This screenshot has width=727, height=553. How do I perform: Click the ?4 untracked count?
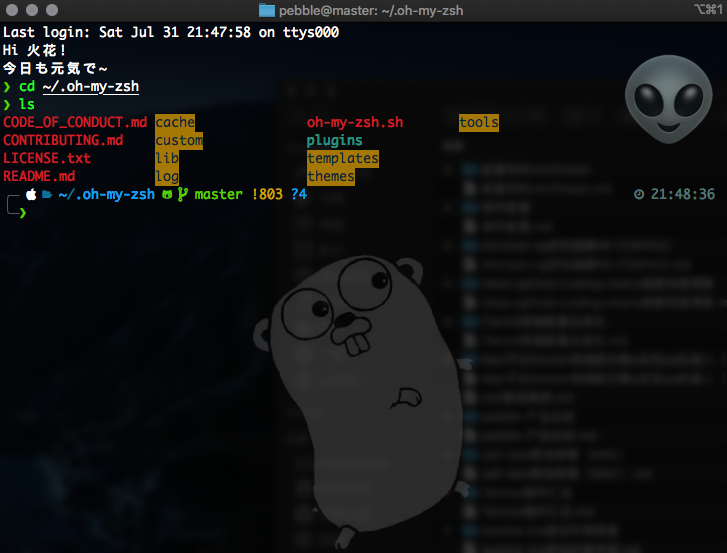coord(299,194)
